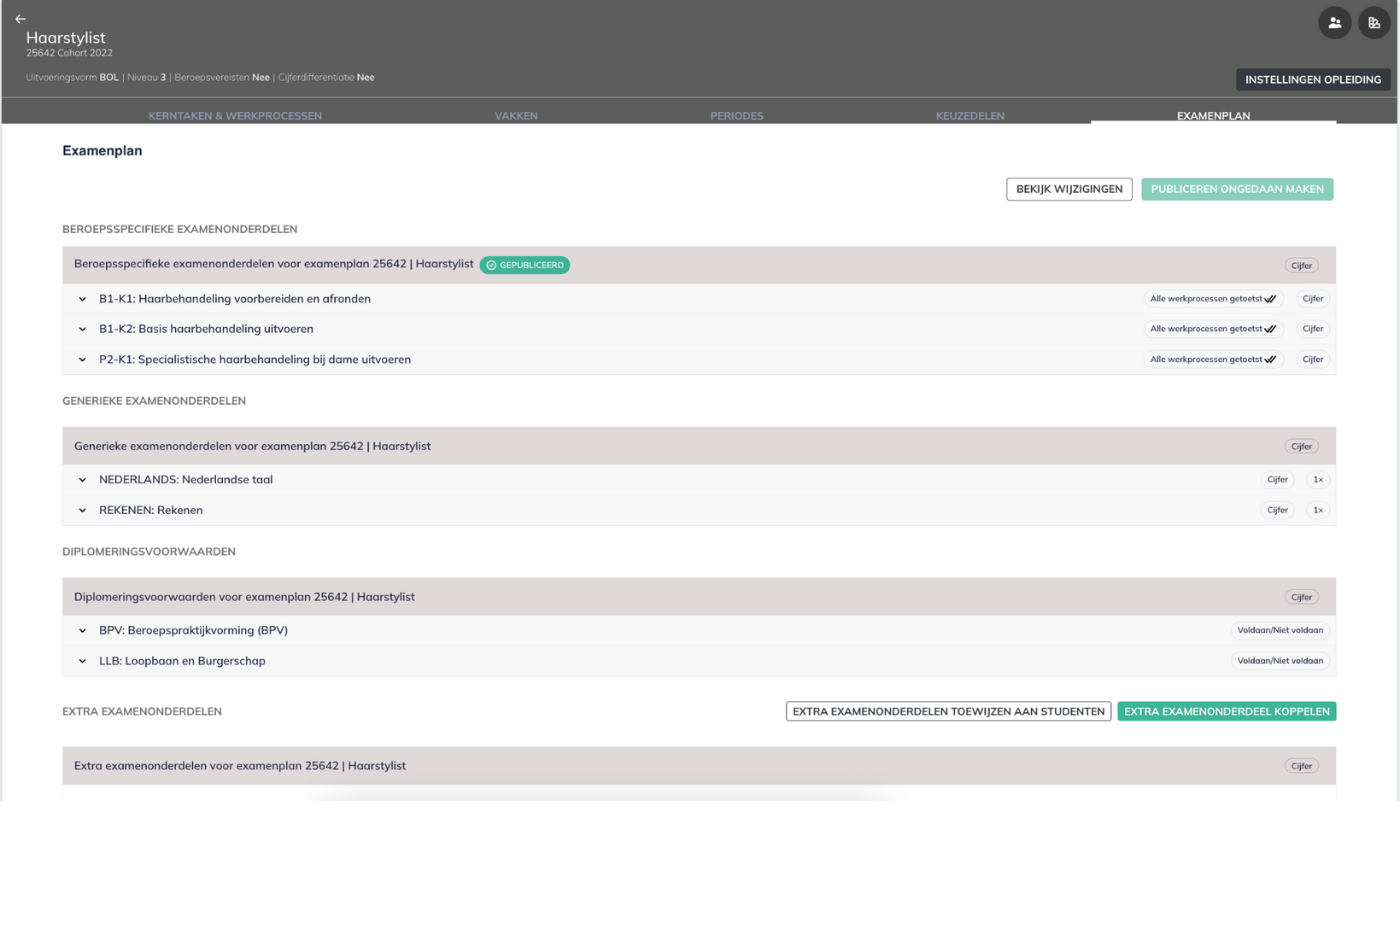Click the Haarstylist page title

coord(66,38)
